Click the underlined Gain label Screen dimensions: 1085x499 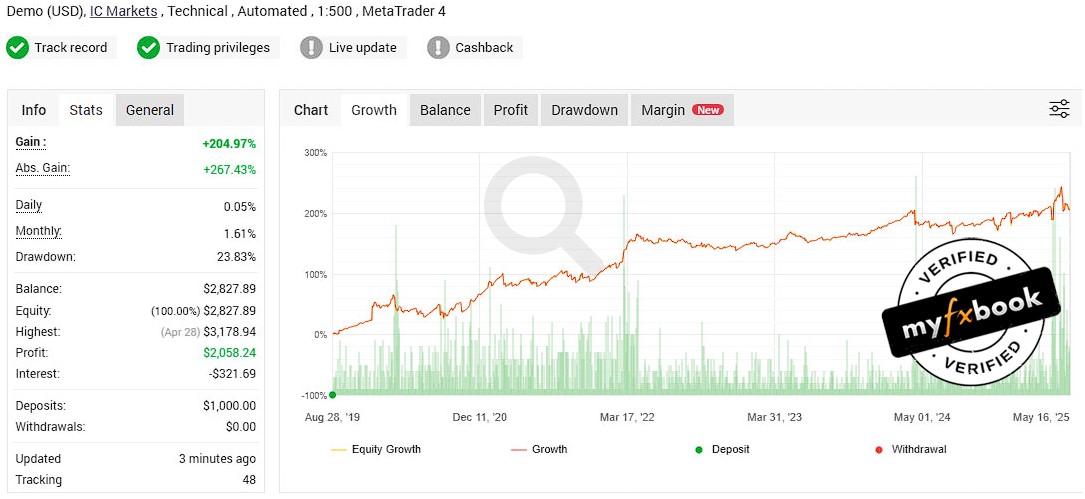pyautogui.click(x=30, y=143)
